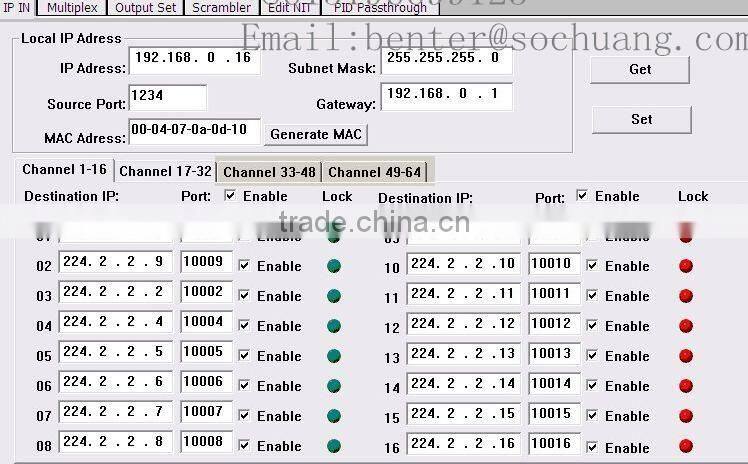This screenshot has width=748, height=464.
Task: Toggle channel 06 Enable checkbox
Action: (244, 385)
